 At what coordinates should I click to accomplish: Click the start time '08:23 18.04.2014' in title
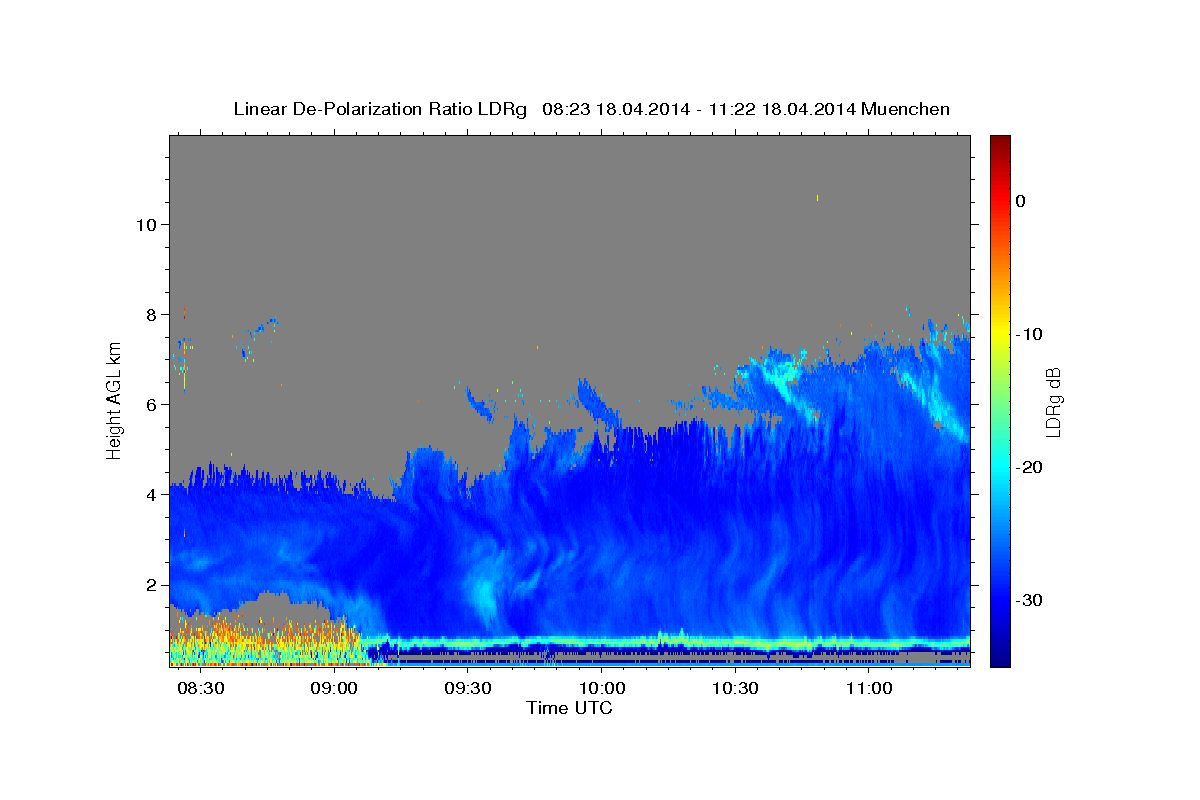pos(616,109)
